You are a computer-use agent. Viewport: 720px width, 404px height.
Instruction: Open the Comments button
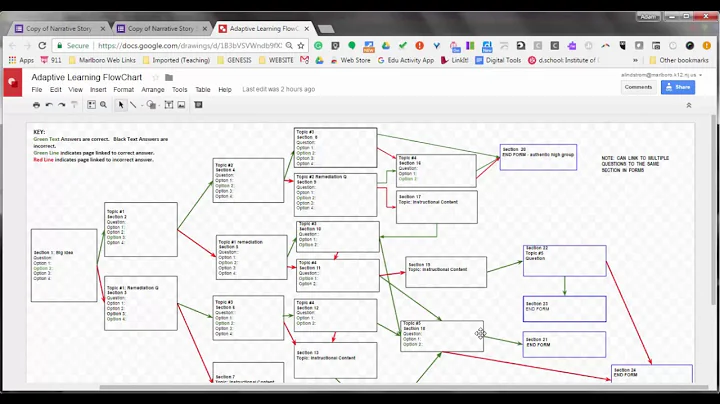tap(638, 87)
